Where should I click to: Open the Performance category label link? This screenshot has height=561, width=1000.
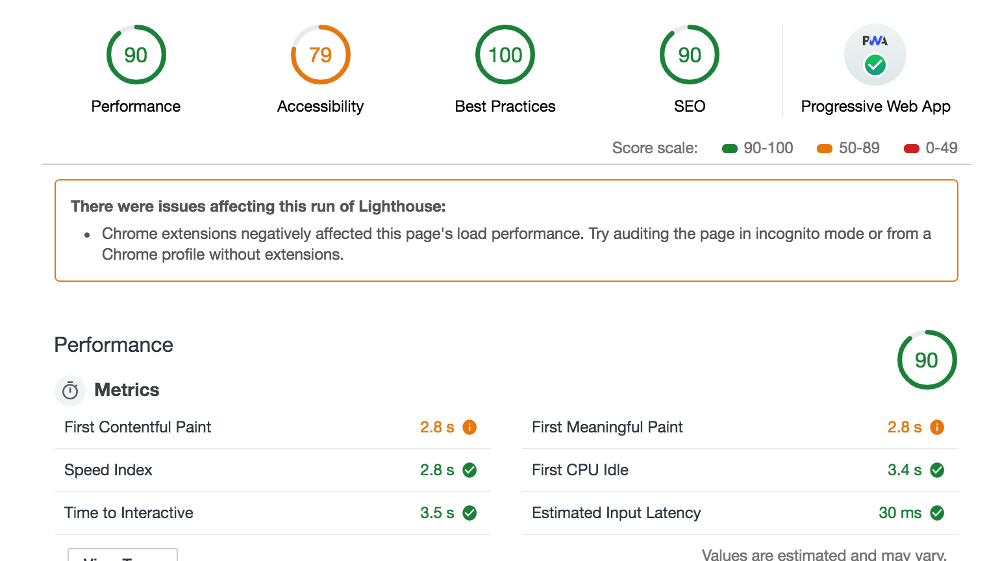pos(136,106)
